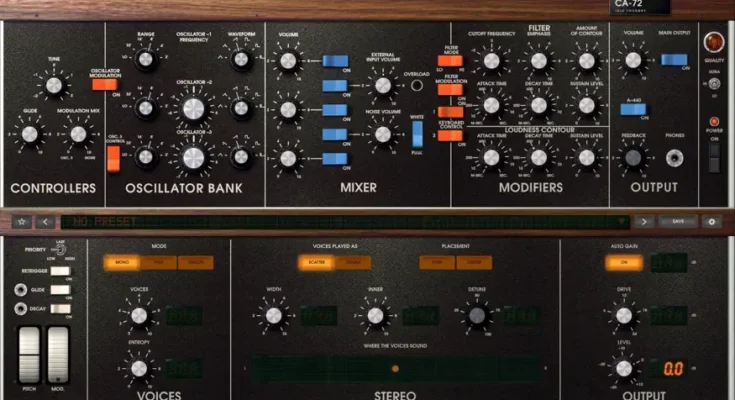The image size is (735, 400).
Task: Select the Poly mode tab
Action: (158, 263)
